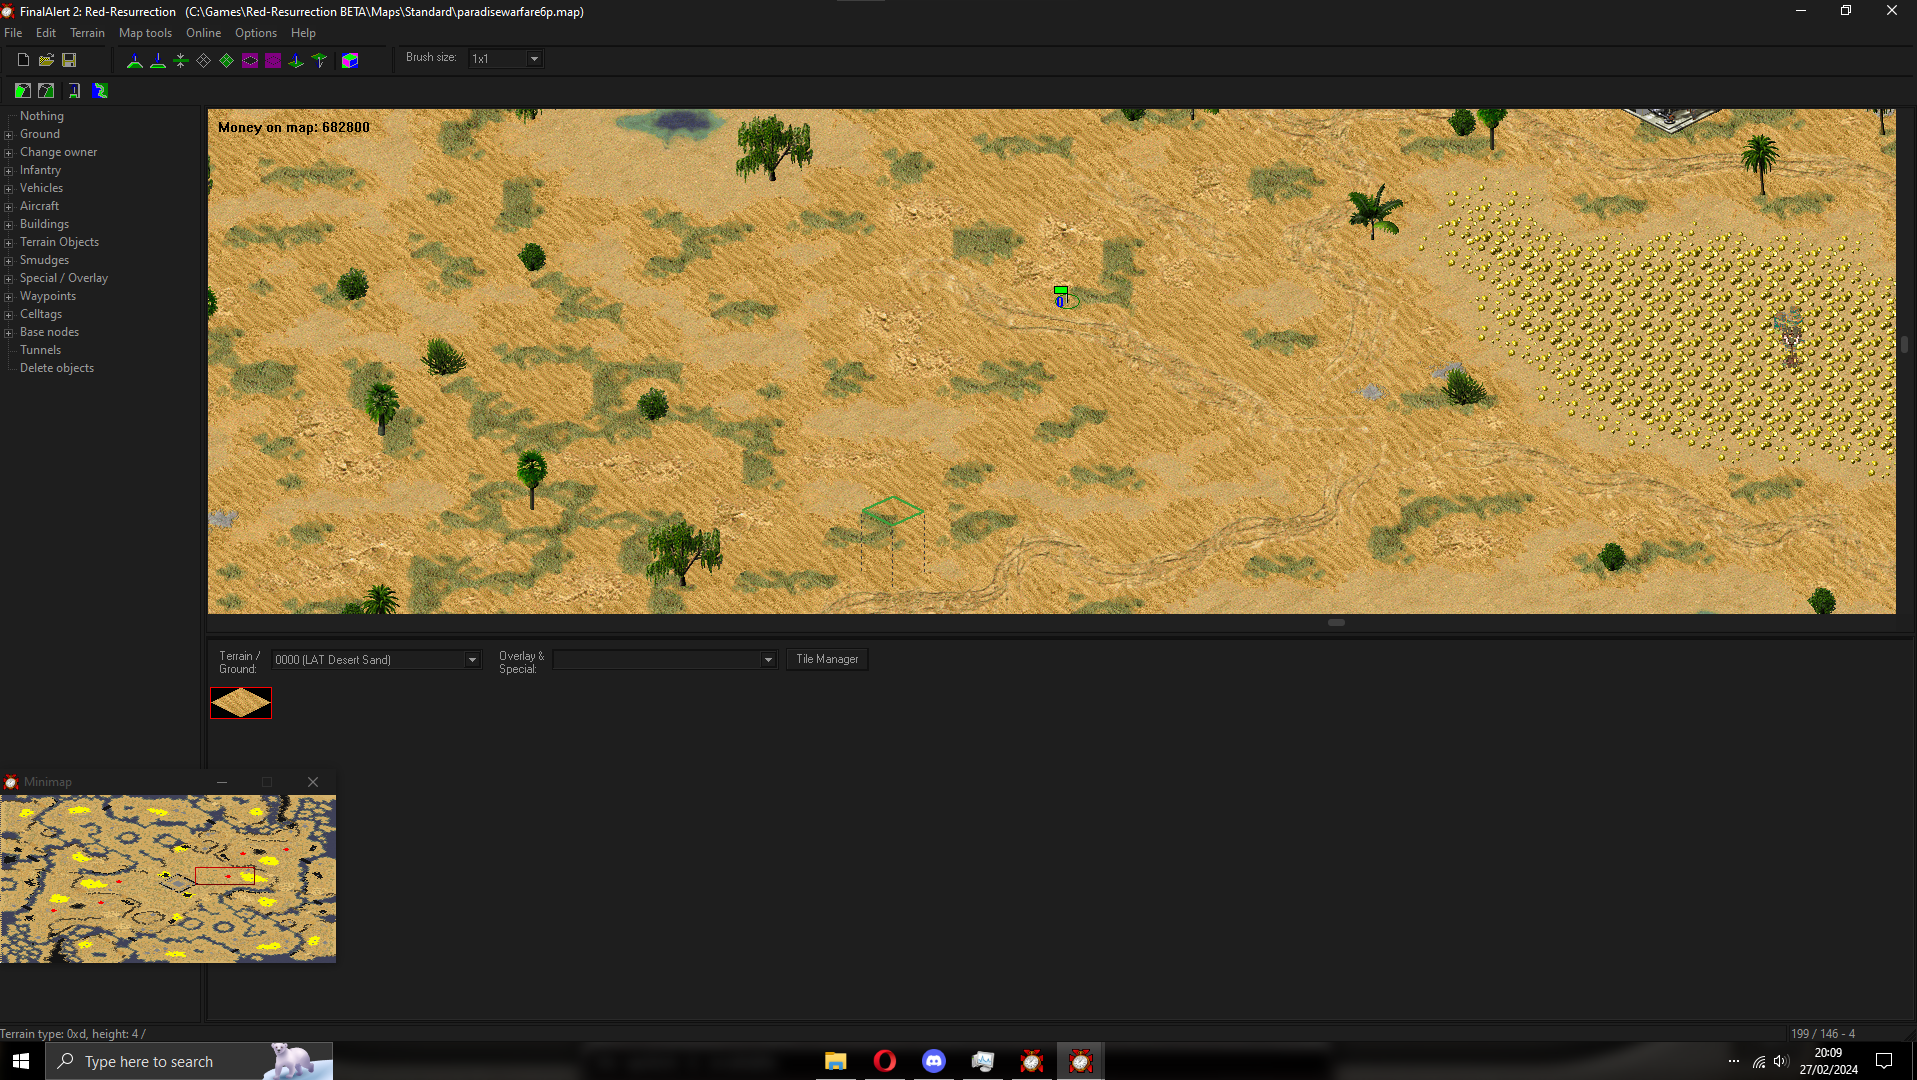The height and width of the screenshot is (1080, 1917).
Task: Open the Terrain menu
Action: click(x=87, y=33)
